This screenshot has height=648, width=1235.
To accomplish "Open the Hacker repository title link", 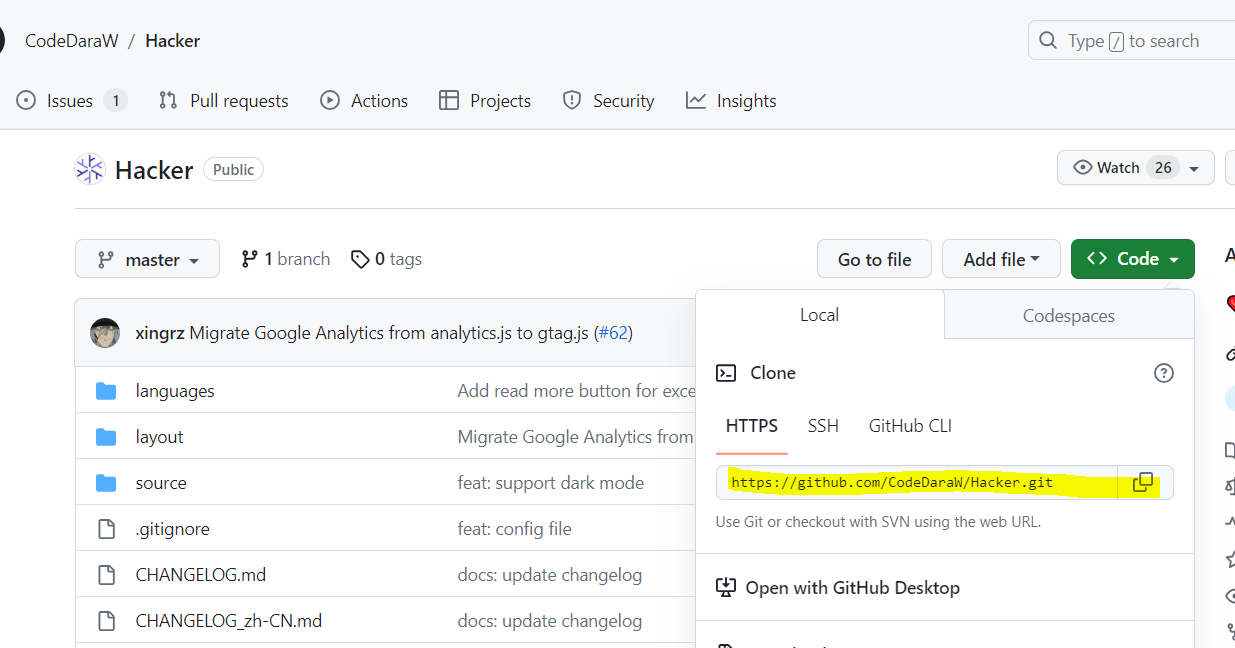I will pyautogui.click(x=154, y=170).
